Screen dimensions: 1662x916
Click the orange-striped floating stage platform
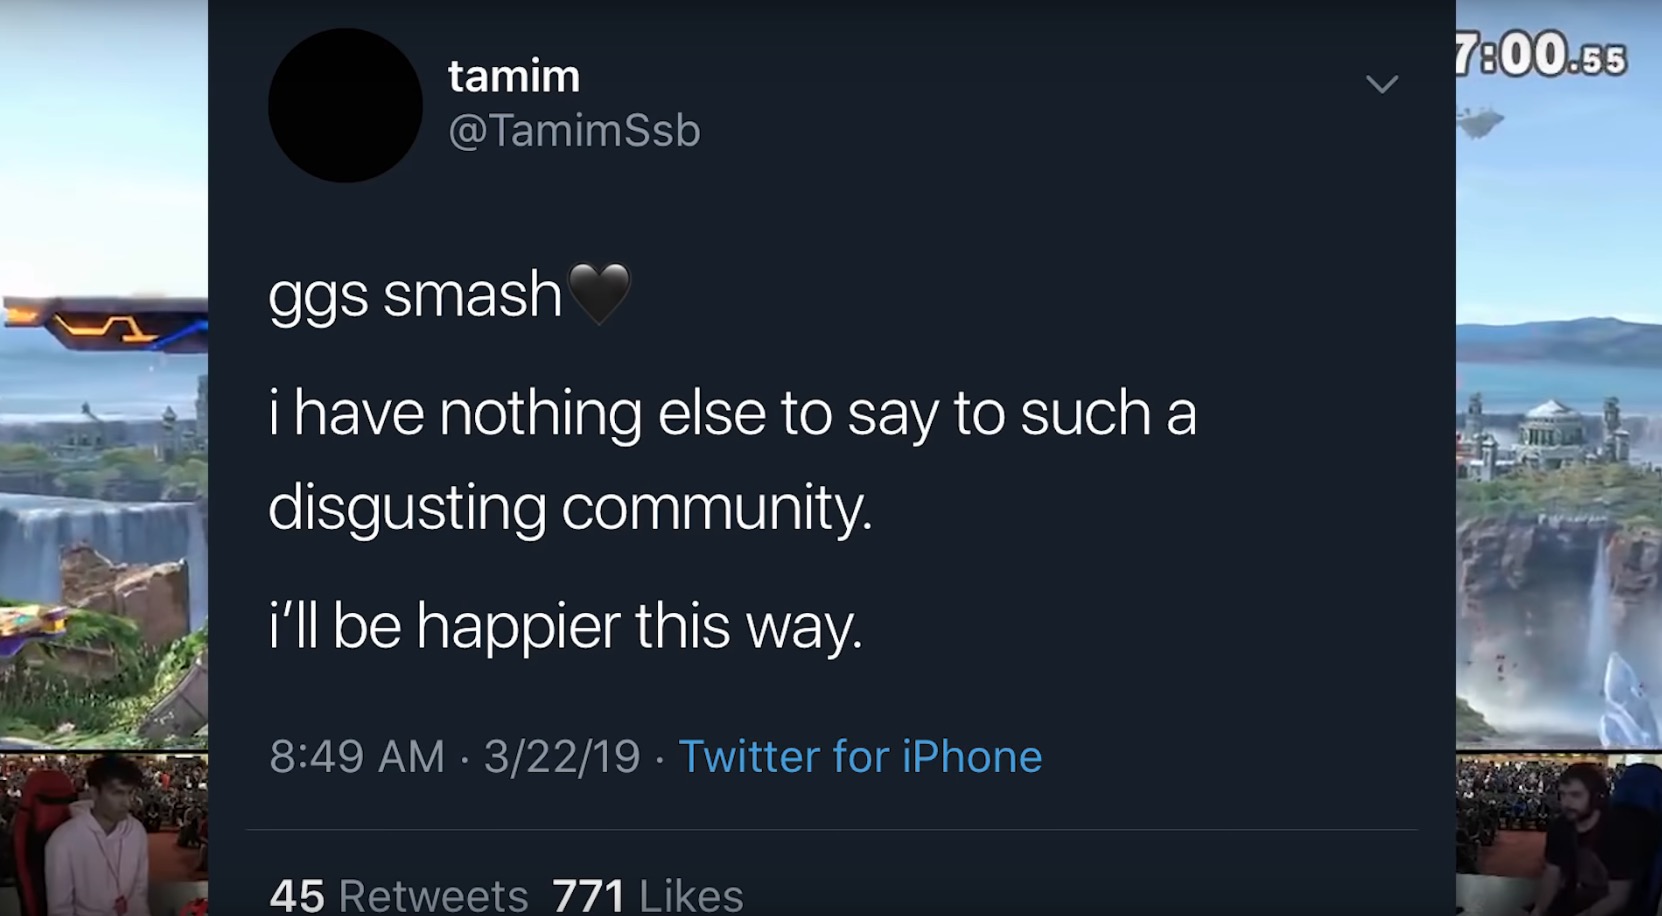tap(103, 323)
